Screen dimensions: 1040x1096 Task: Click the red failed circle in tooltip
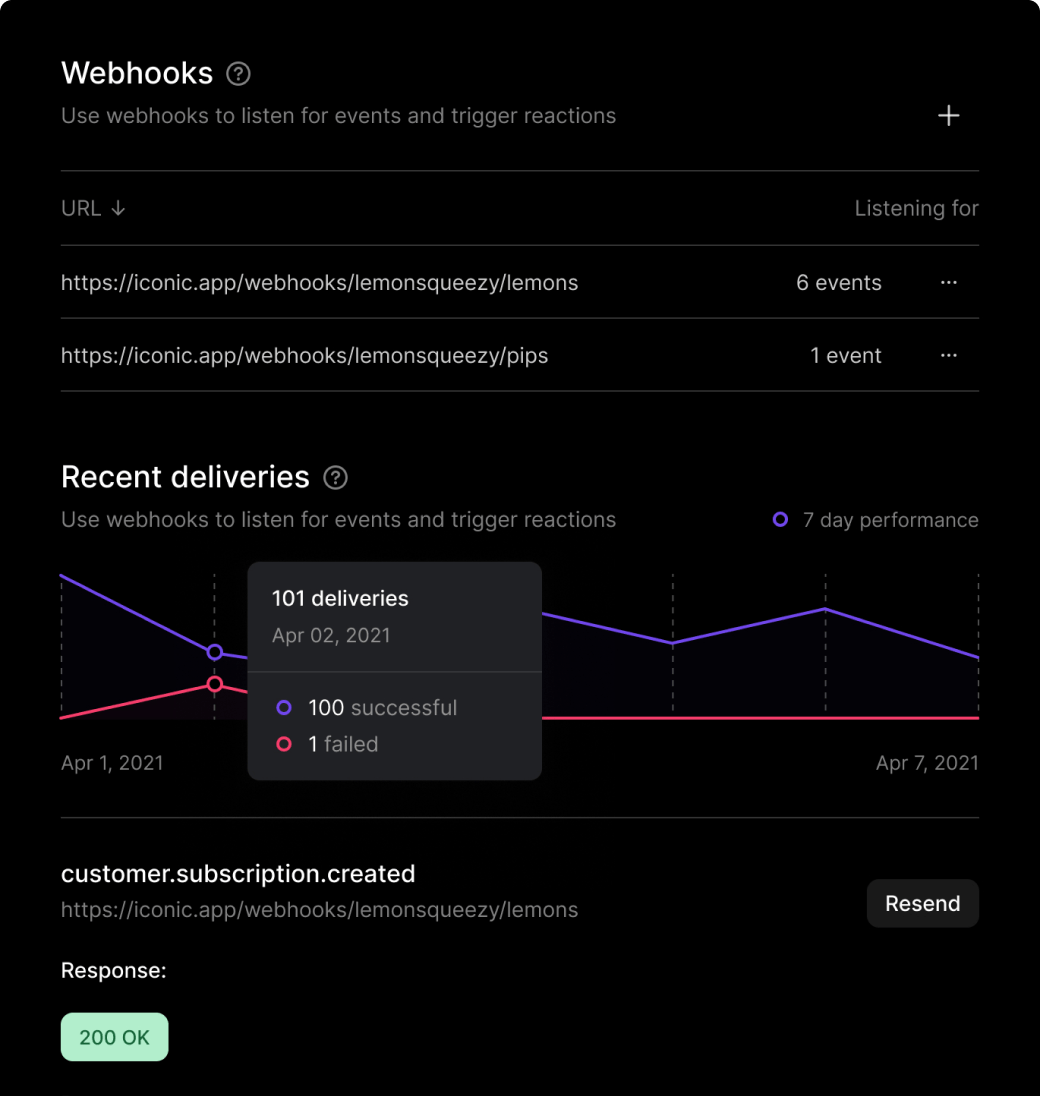pyautogui.click(x=284, y=744)
